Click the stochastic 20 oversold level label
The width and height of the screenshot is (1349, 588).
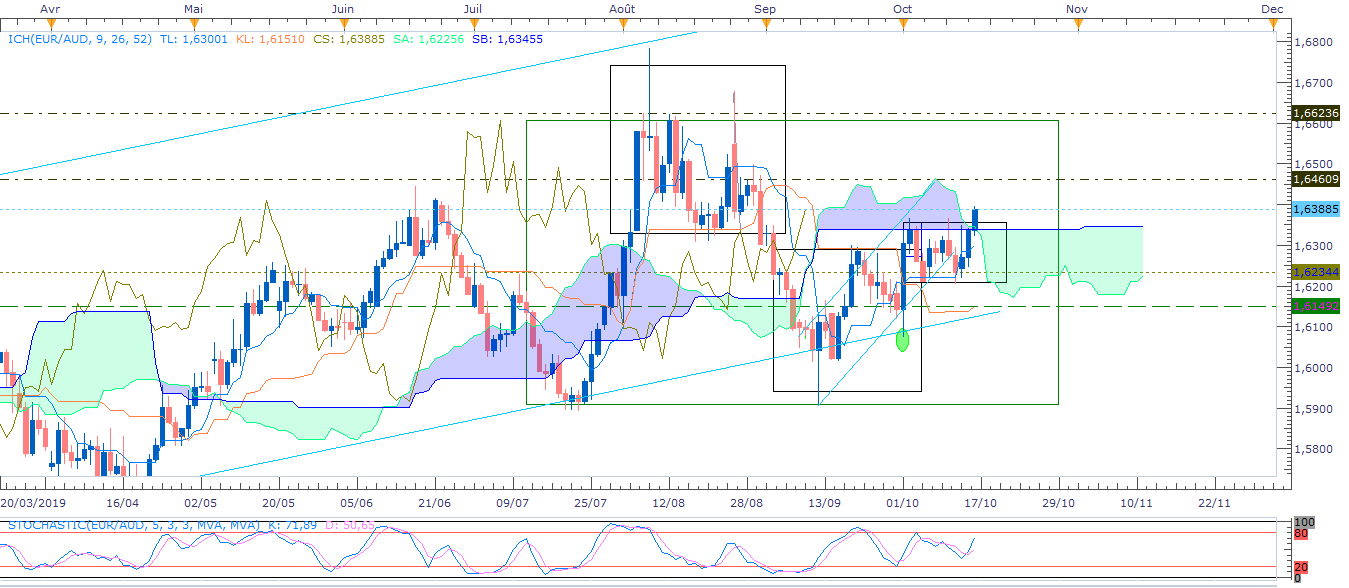click(1300, 566)
